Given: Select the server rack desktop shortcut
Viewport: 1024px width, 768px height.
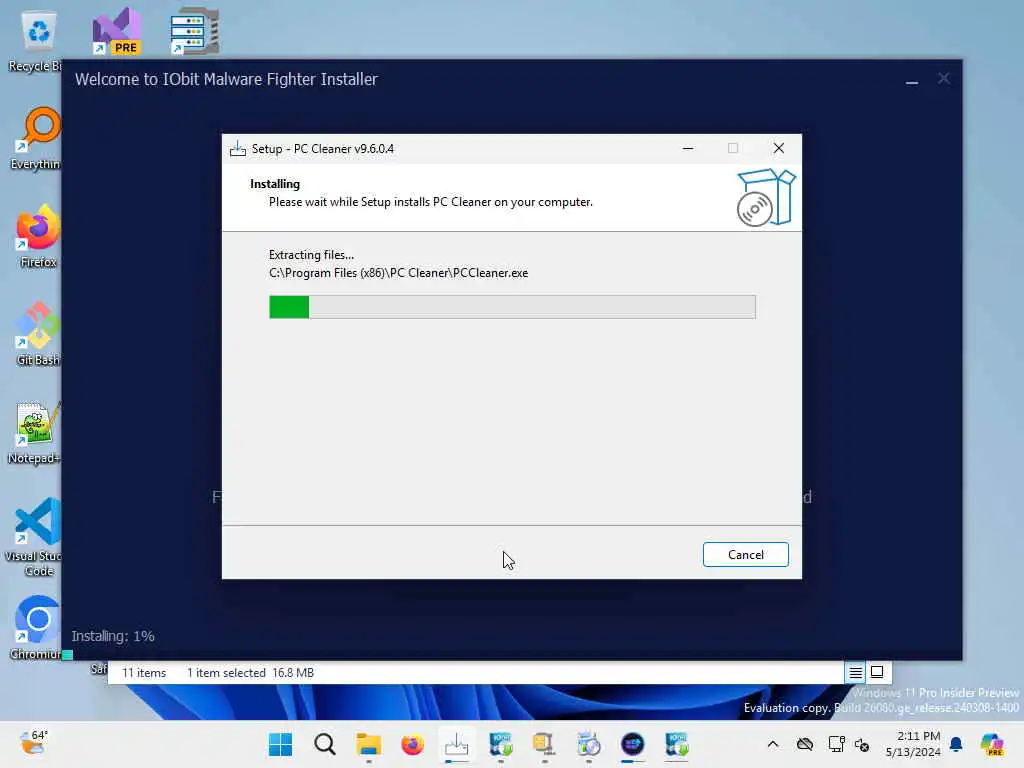Looking at the screenshot, I should click(x=195, y=31).
